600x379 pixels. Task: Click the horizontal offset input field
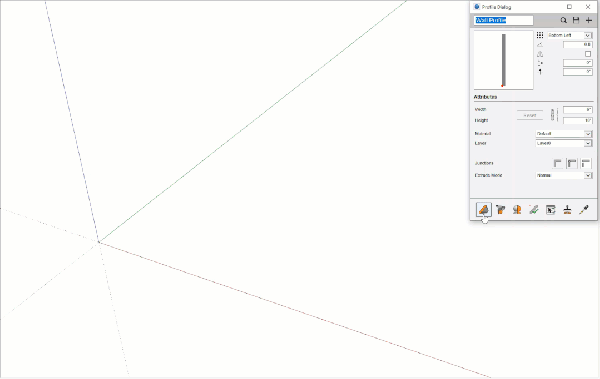pos(578,63)
